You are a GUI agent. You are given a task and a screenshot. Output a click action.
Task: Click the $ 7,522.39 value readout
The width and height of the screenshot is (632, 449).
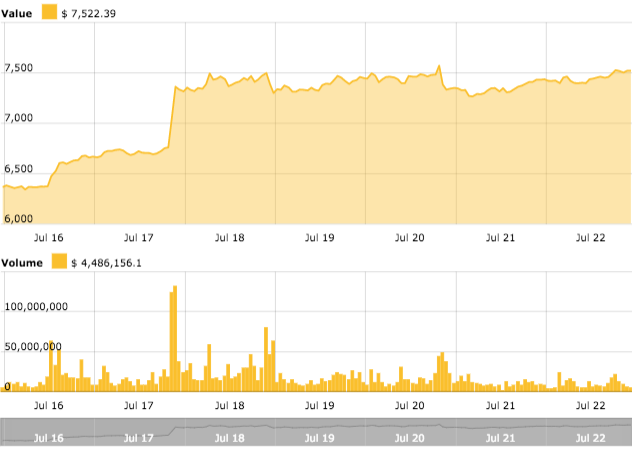88,14
